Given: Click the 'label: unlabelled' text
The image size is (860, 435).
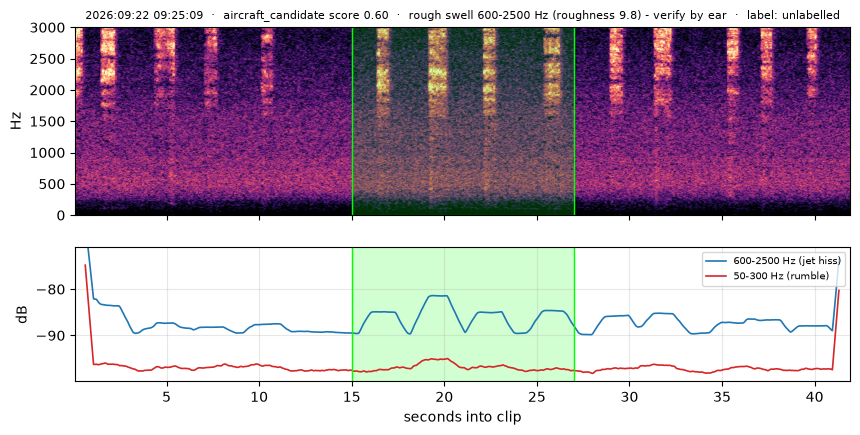Looking at the screenshot, I should point(793,15).
